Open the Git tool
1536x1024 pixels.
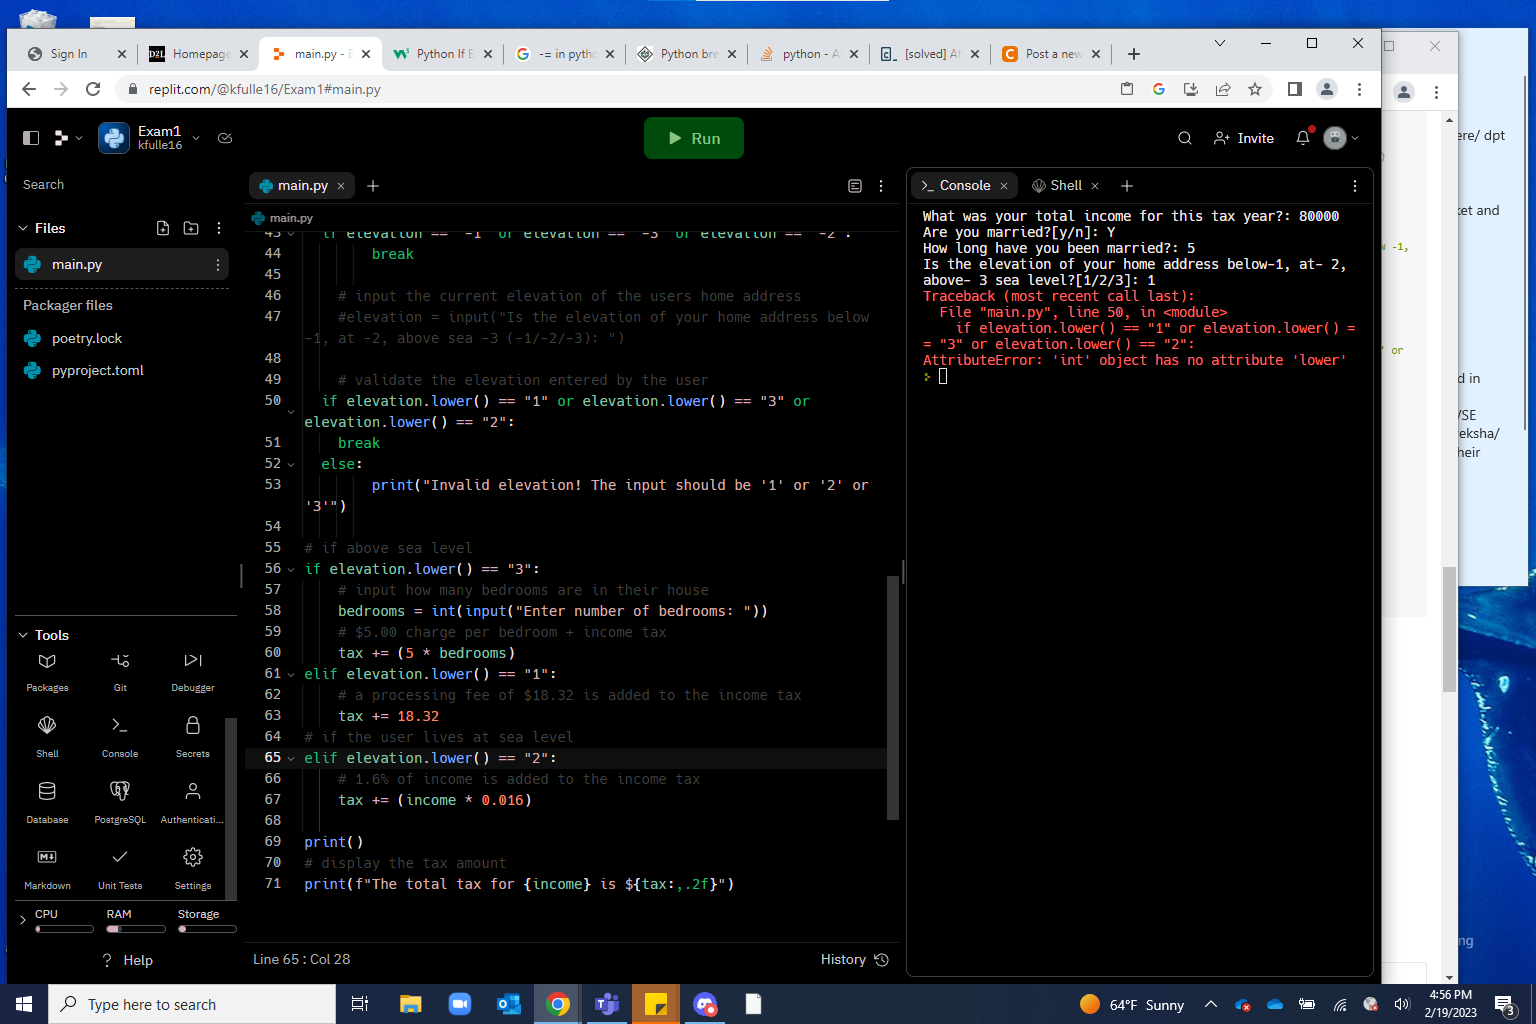point(120,671)
